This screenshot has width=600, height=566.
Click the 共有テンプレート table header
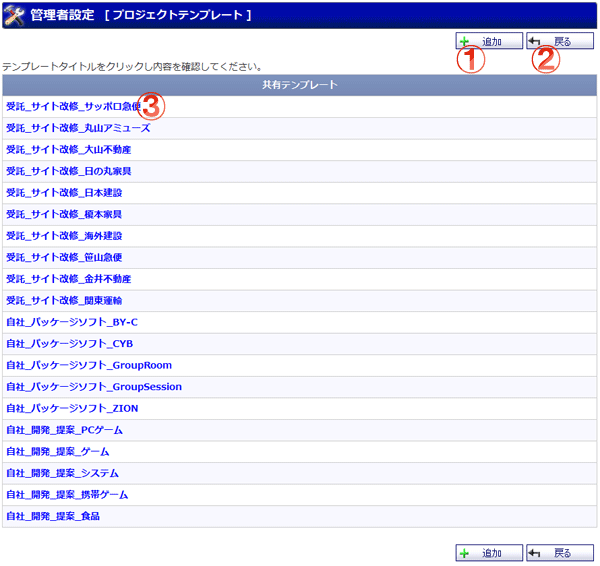click(300, 85)
